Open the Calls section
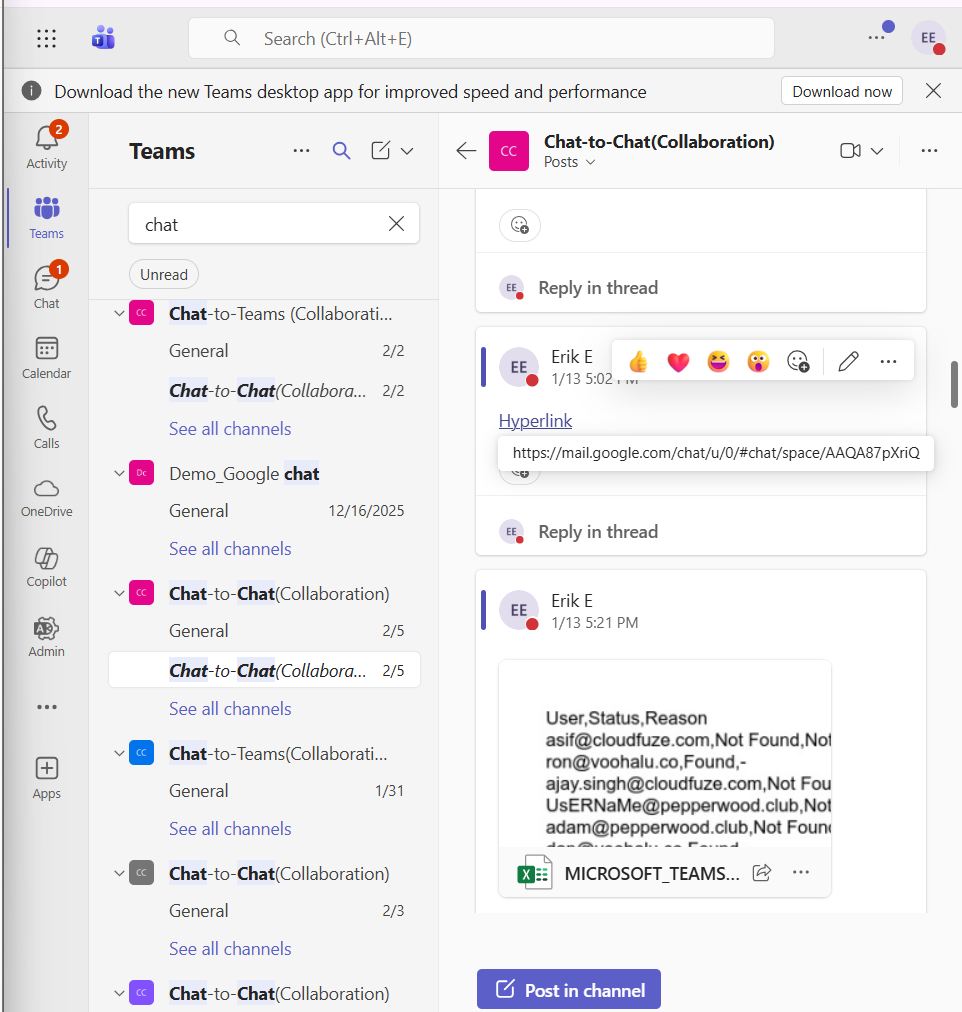This screenshot has width=962, height=1012. point(46,427)
